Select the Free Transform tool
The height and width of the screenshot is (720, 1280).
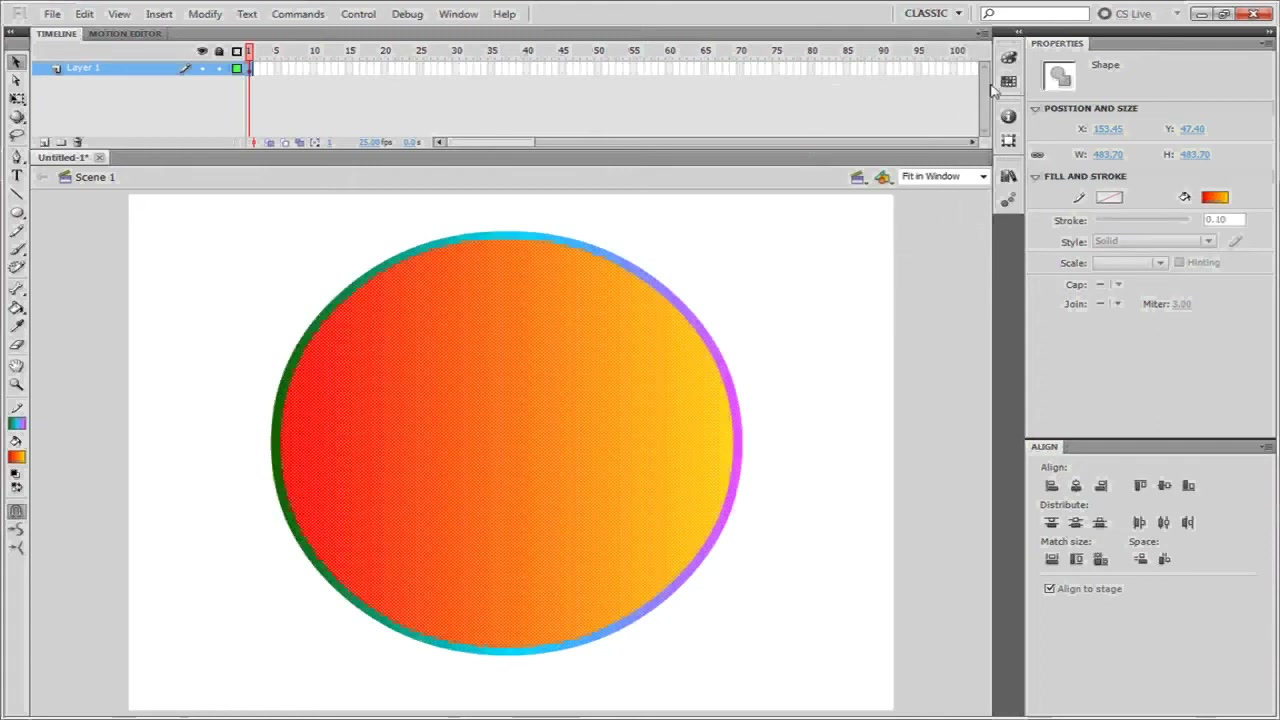[16, 98]
